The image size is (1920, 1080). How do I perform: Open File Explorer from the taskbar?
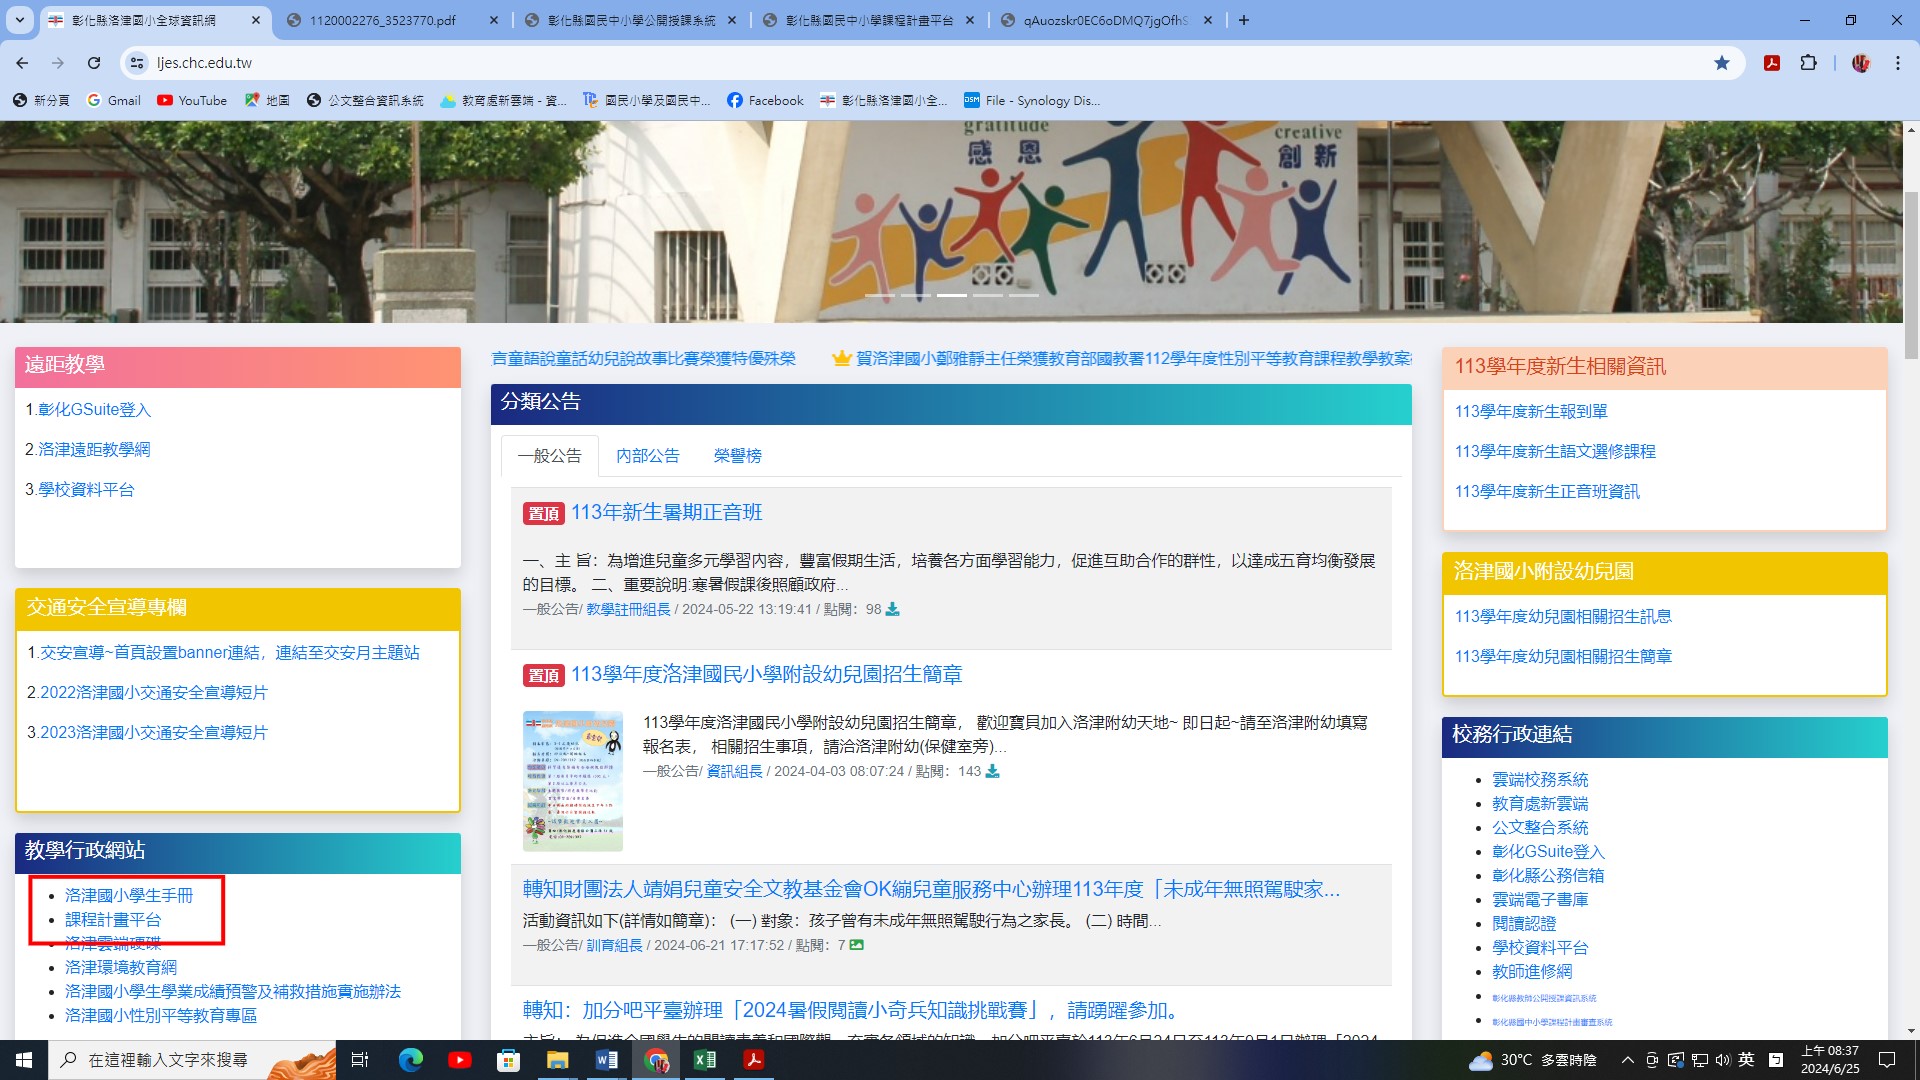pos(557,1060)
